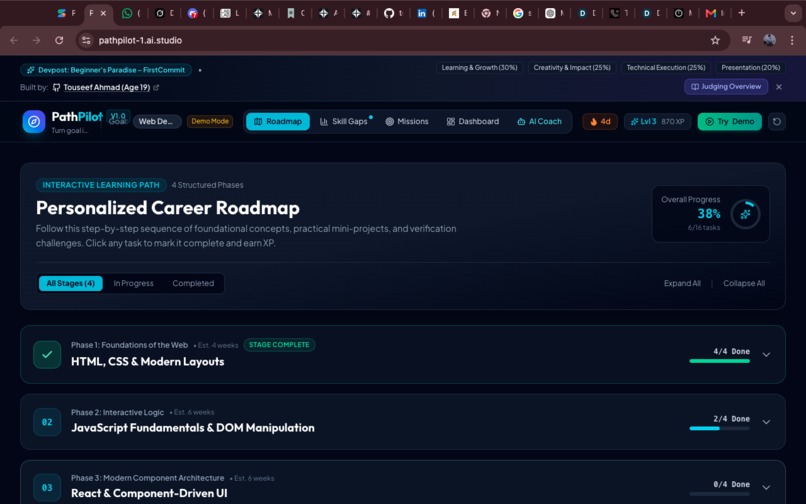Image resolution: width=806 pixels, height=504 pixels.
Task: Open the Chrome profile avatar
Action: (x=770, y=40)
